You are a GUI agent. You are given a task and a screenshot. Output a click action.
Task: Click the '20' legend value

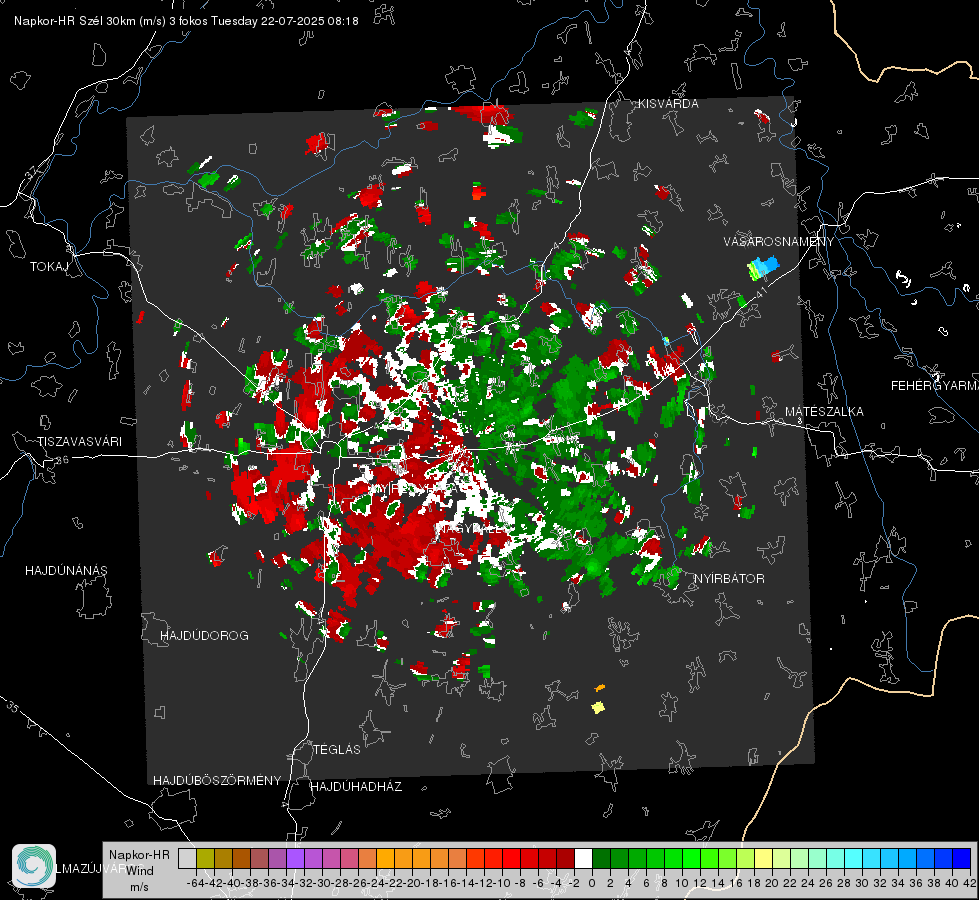coord(772,883)
